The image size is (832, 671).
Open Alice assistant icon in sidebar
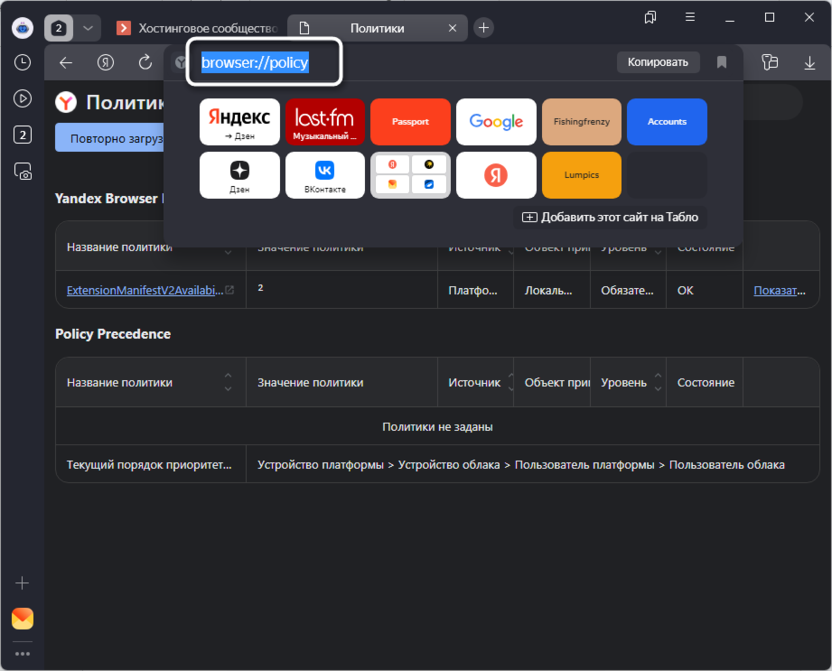(x=22, y=28)
